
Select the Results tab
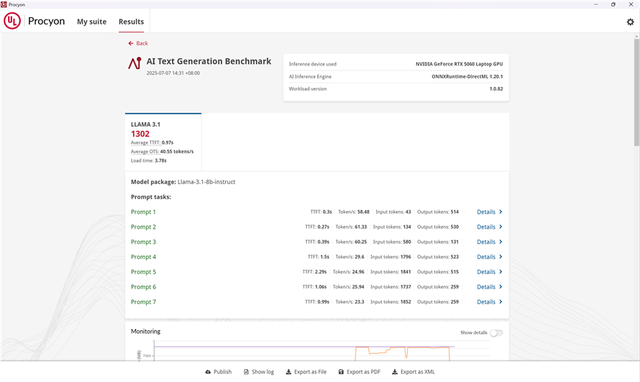131,22
